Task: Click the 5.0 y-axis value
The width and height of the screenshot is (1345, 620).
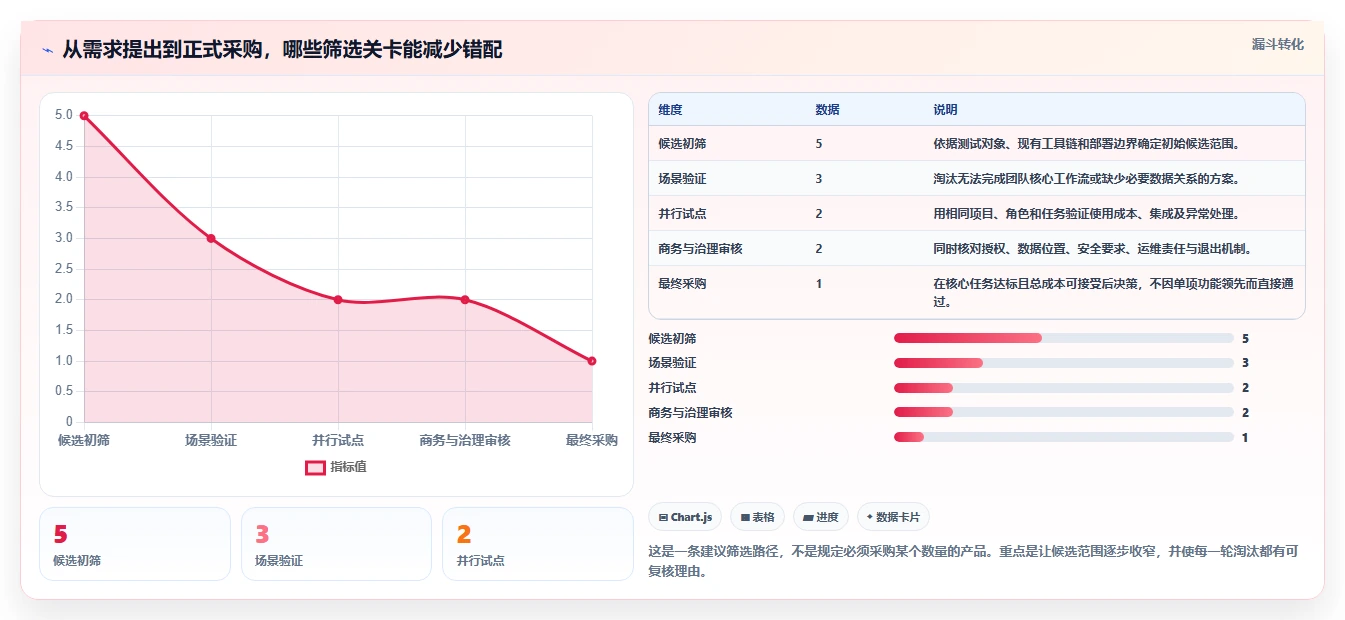Action: [64, 116]
